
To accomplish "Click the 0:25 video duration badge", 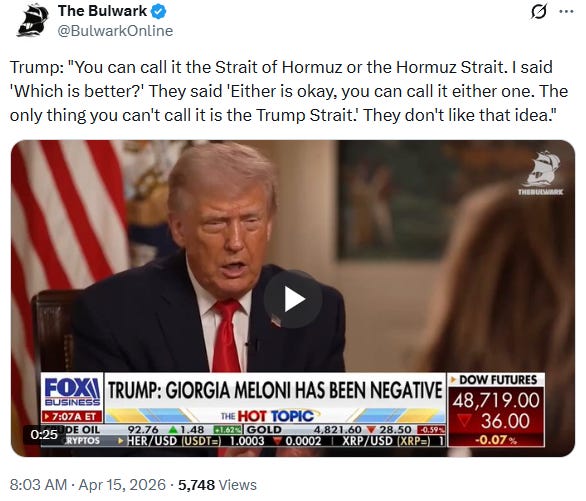I will [44, 434].
